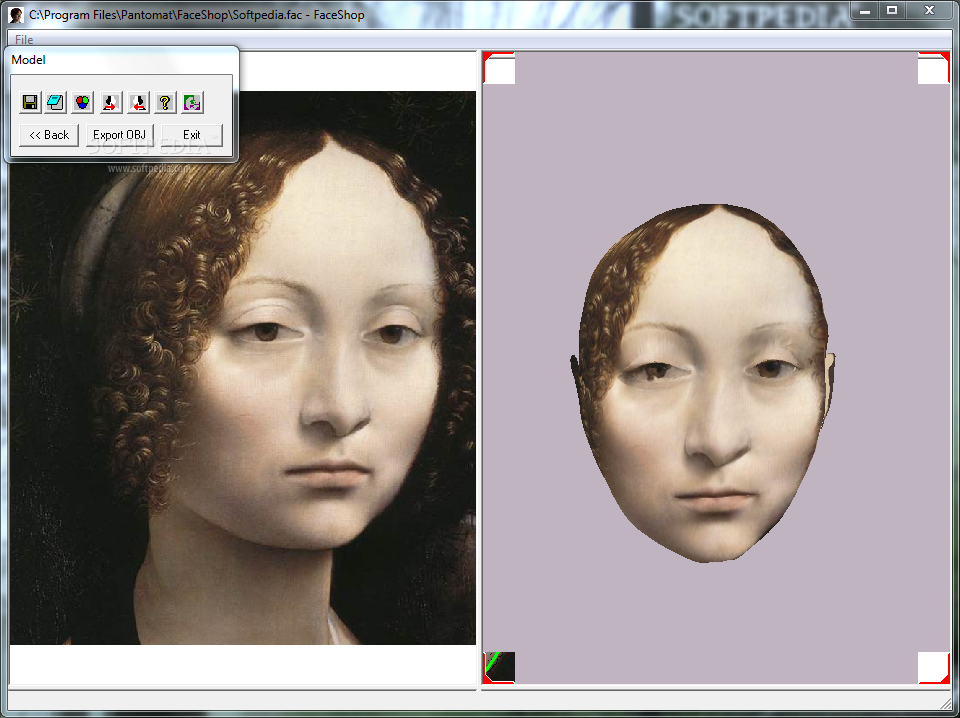The image size is (960, 718).
Task: Click the 3D face model in preview
Action: tap(704, 384)
